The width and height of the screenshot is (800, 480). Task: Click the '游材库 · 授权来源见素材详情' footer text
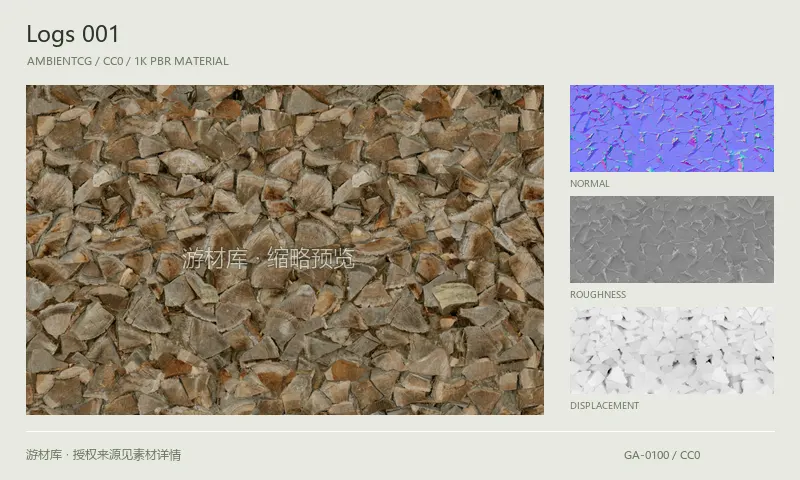point(104,454)
